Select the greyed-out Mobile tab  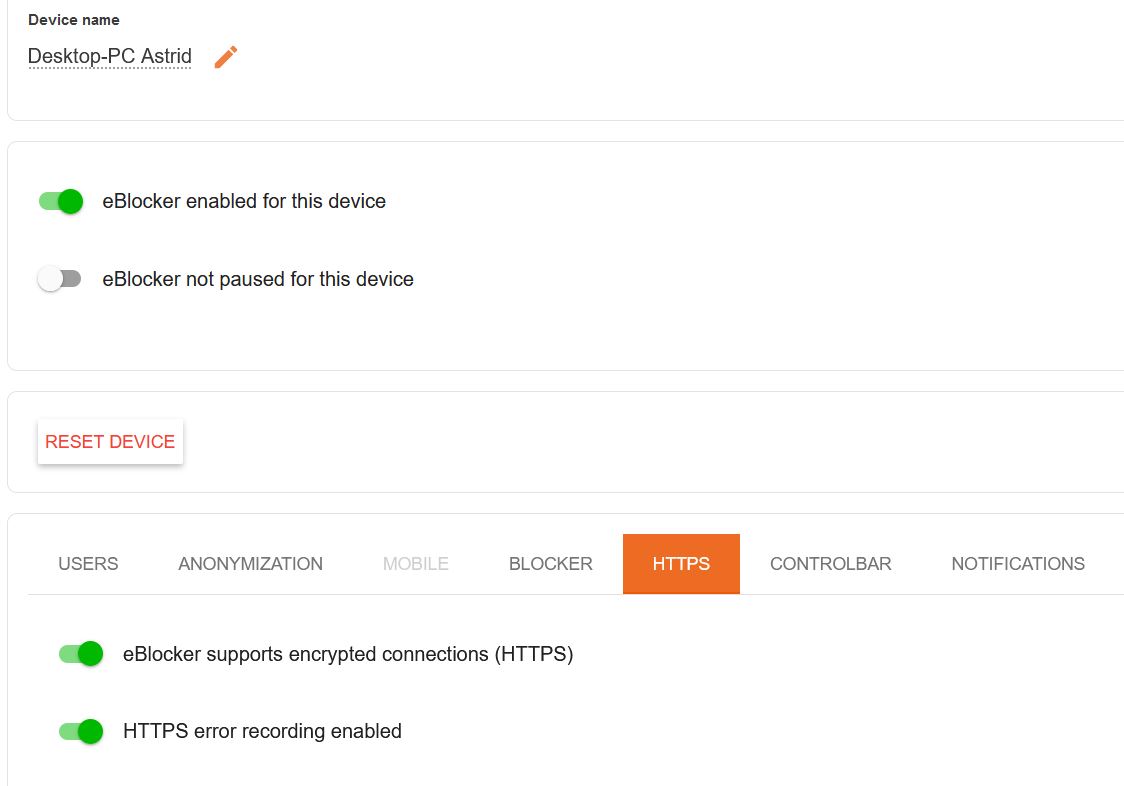click(x=416, y=564)
